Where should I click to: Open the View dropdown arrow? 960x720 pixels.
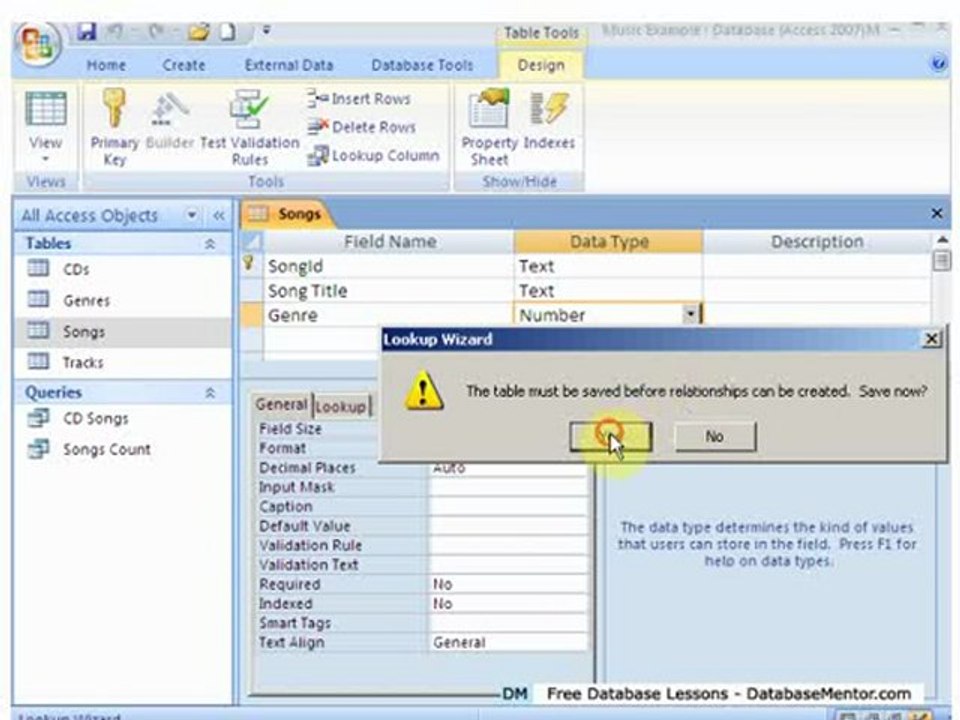45,159
